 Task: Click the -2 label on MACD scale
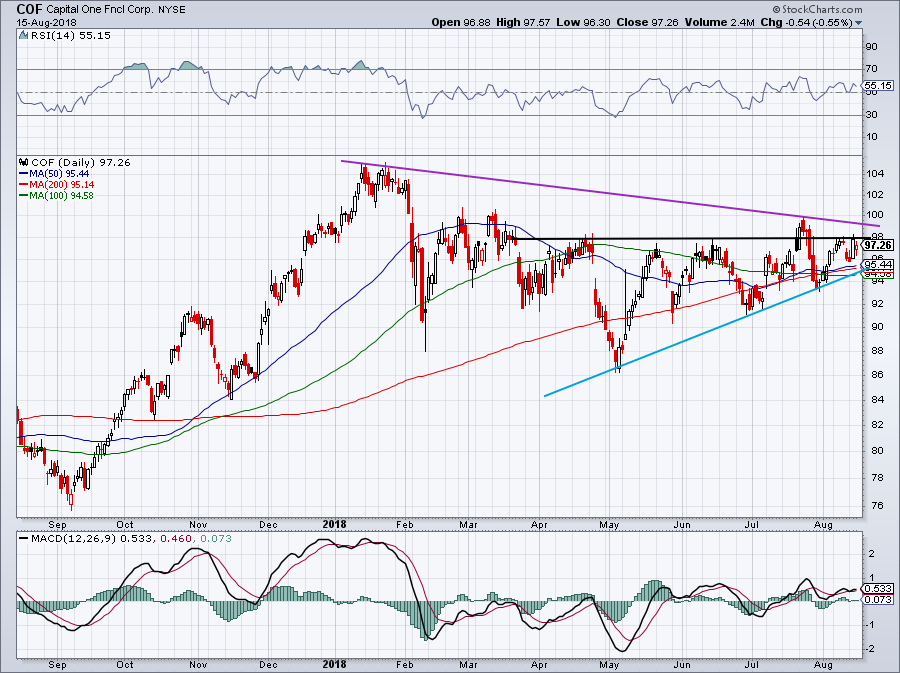871,648
